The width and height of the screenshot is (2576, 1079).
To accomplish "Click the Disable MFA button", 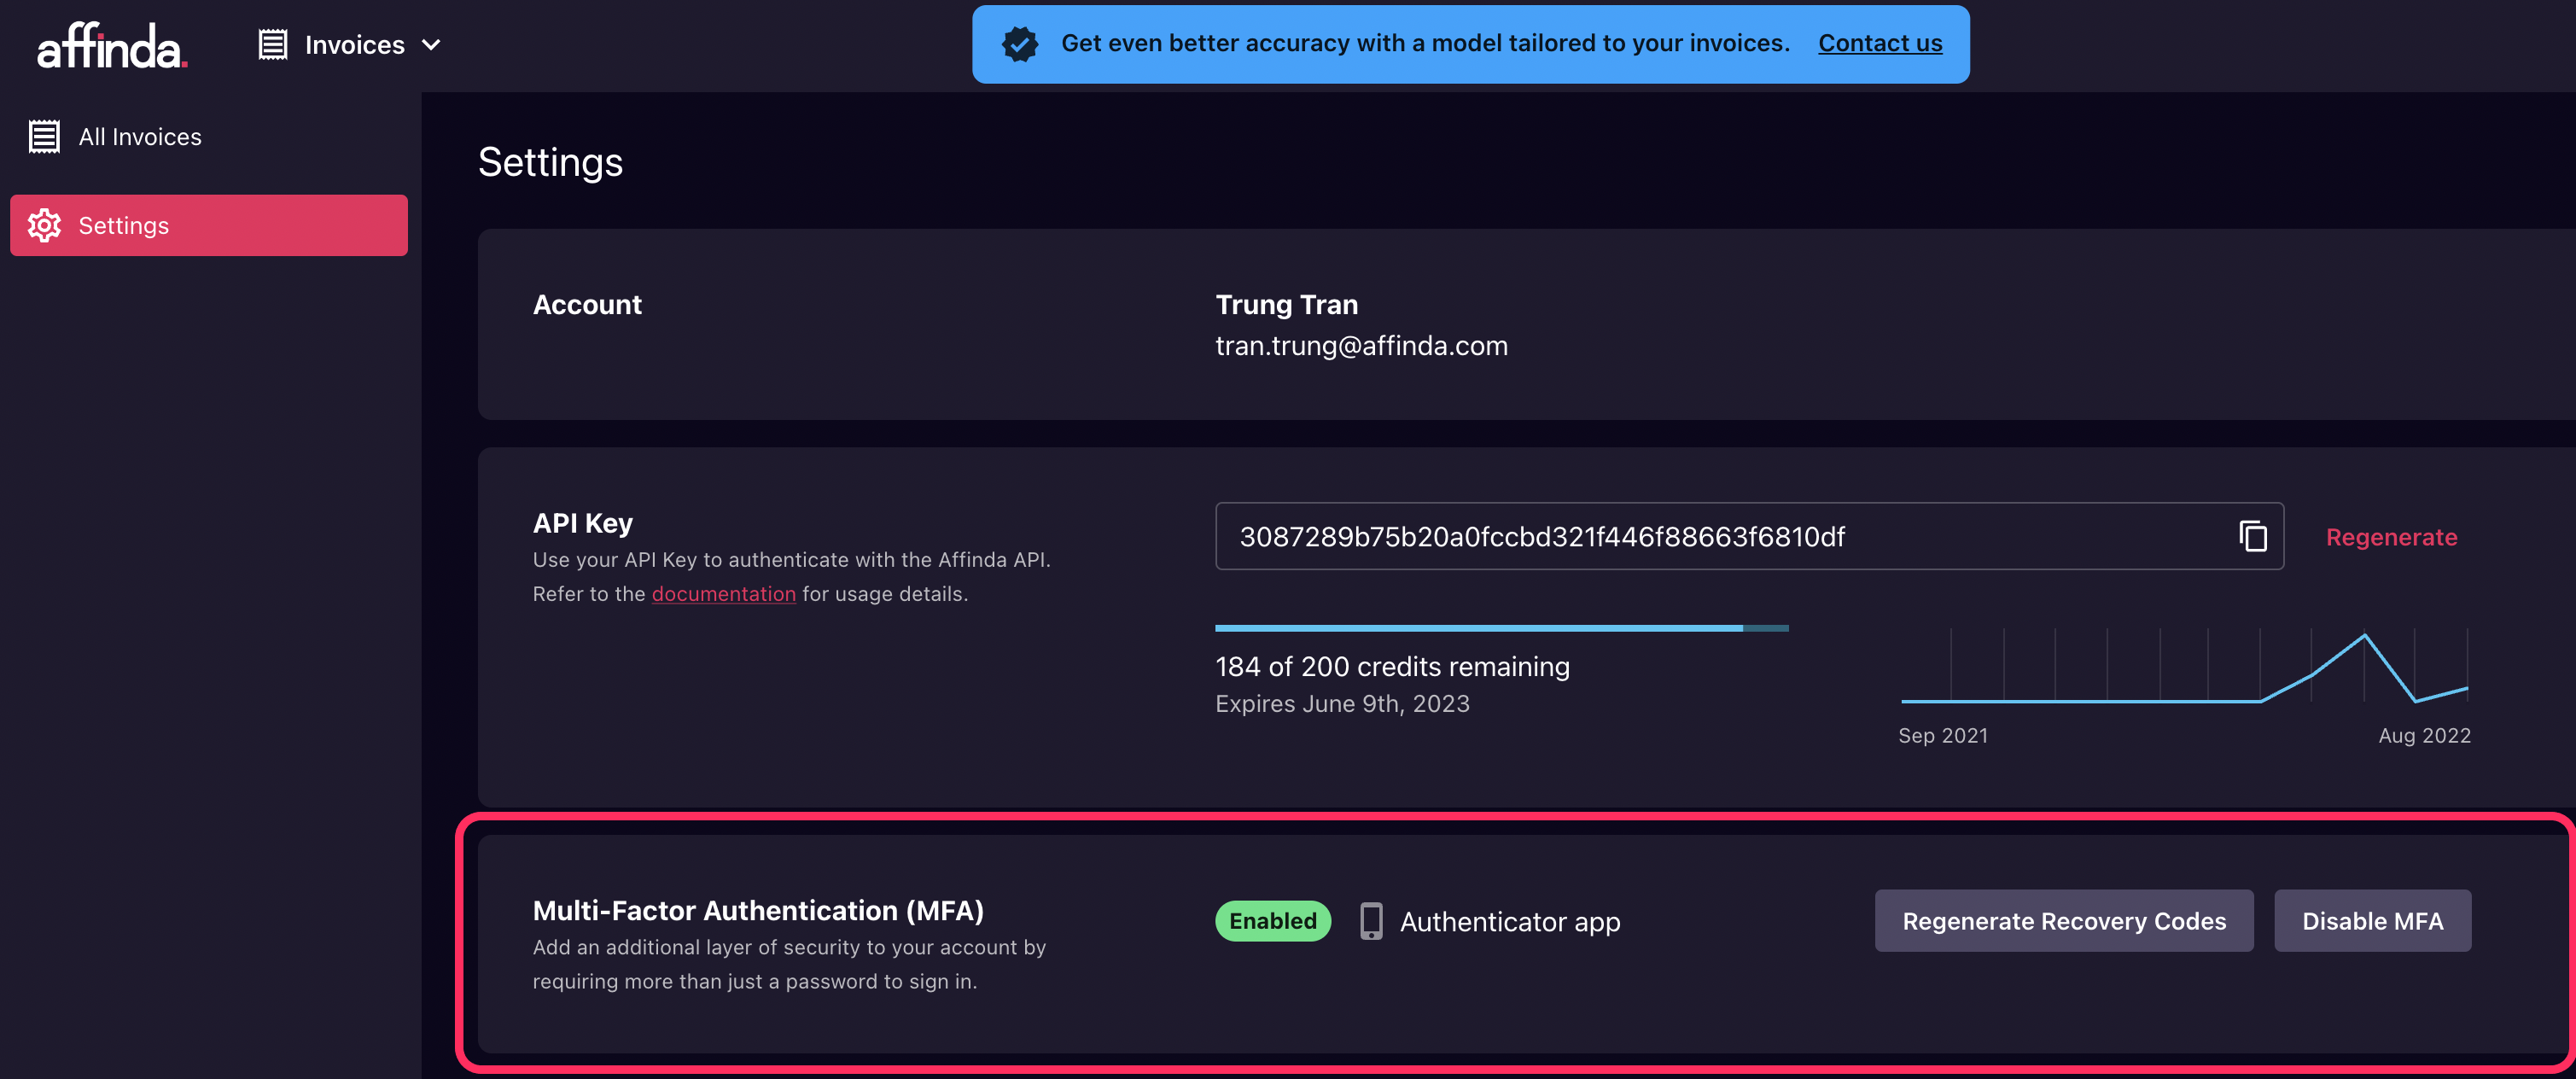I will pyautogui.click(x=2371, y=921).
